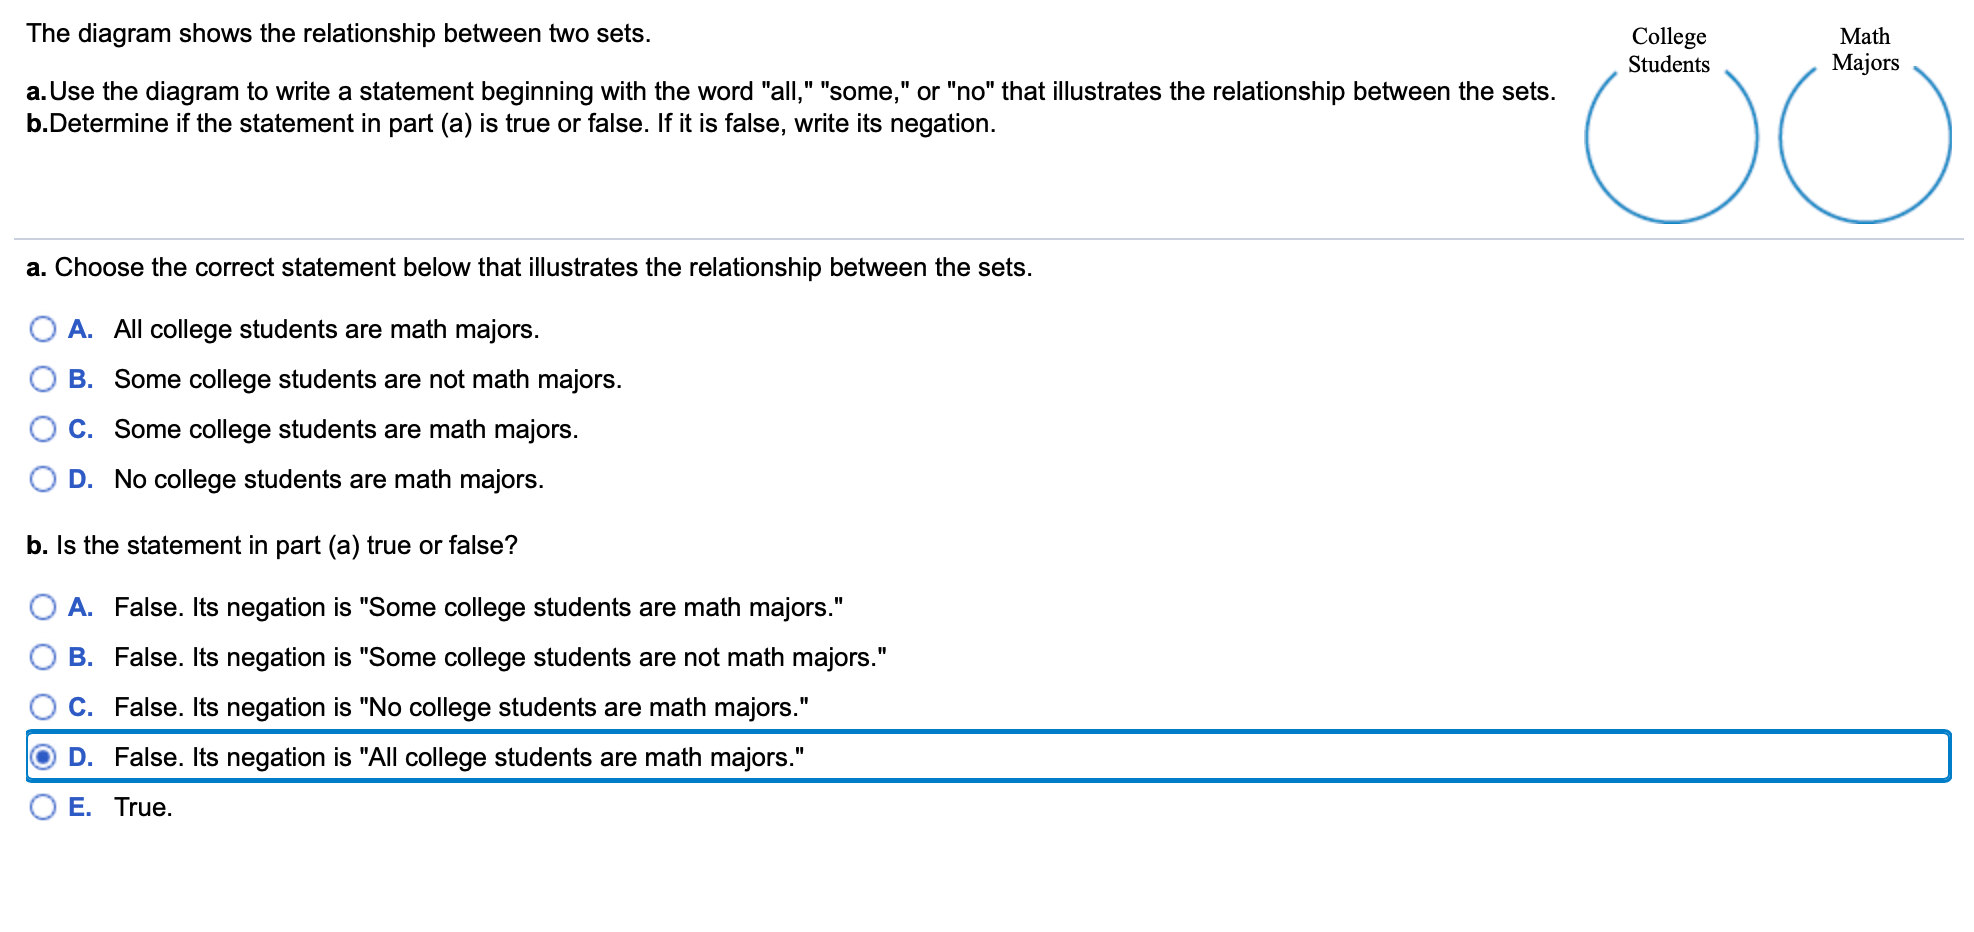The width and height of the screenshot is (1974, 932).
Task: Click the letter label "E." next to True
Action: (80, 806)
